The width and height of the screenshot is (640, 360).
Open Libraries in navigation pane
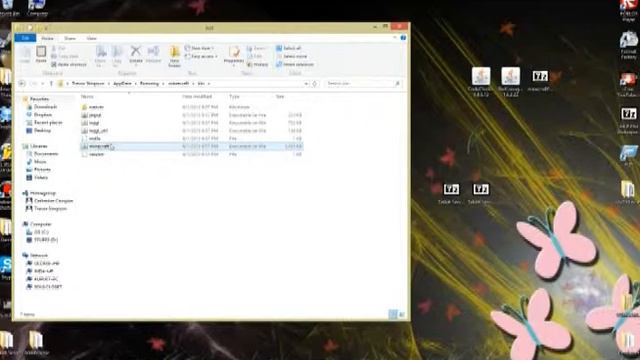36,146
